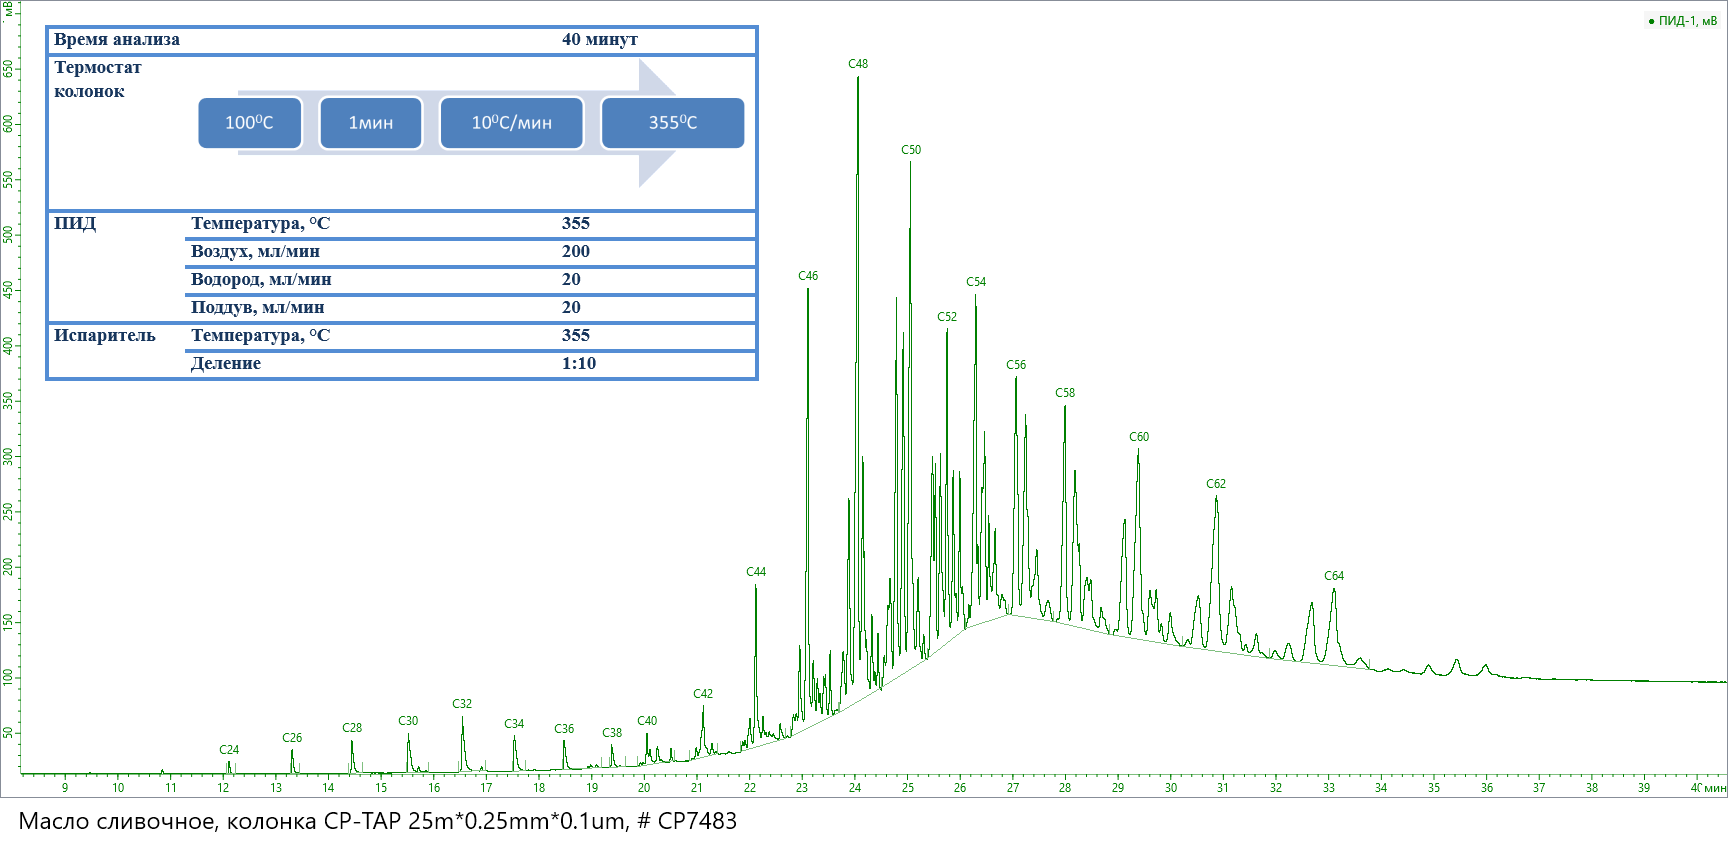Click the 40 минут analysis time value

[x=599, y=40]
